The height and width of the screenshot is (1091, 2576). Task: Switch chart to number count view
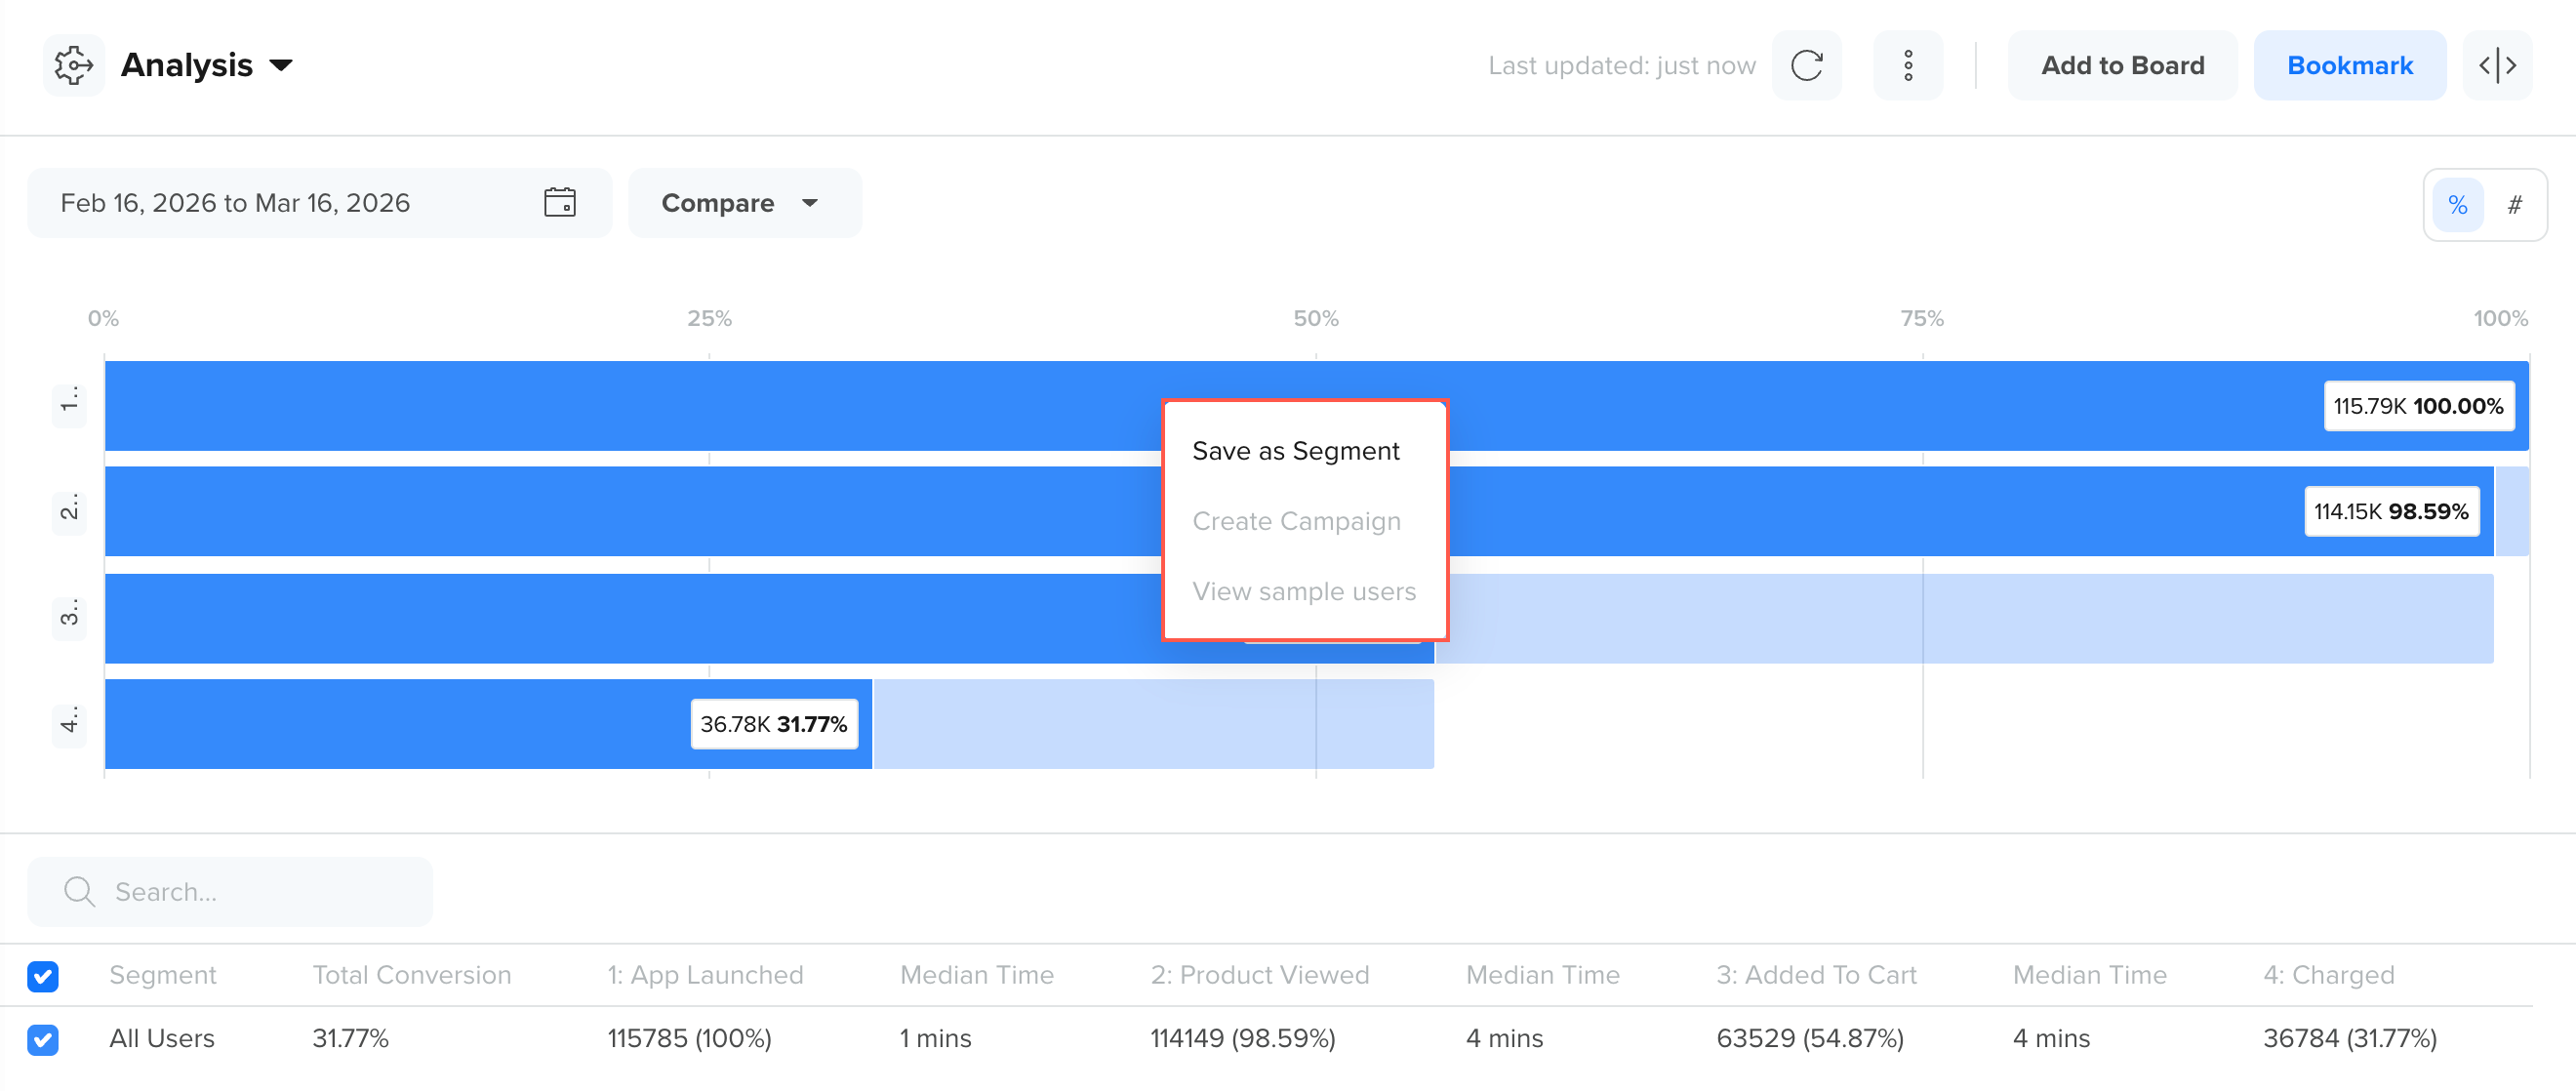click(2514, 205)
